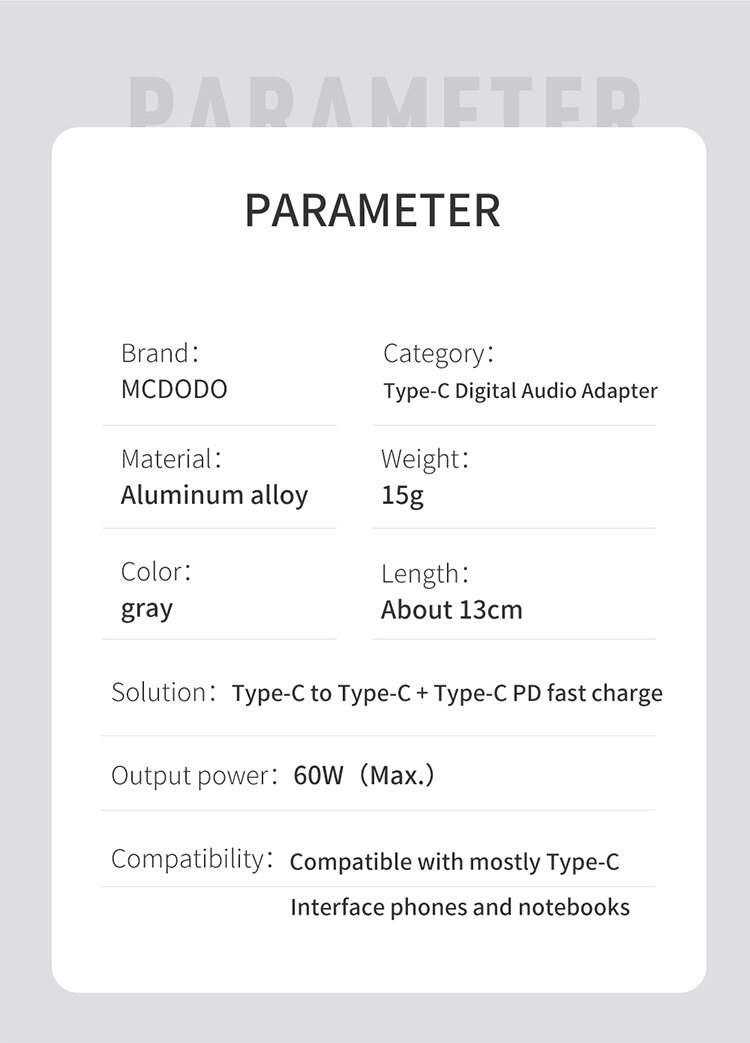The image size is (750, 1043).
Task: Select the 15g weight value
Action: point(402,495)
